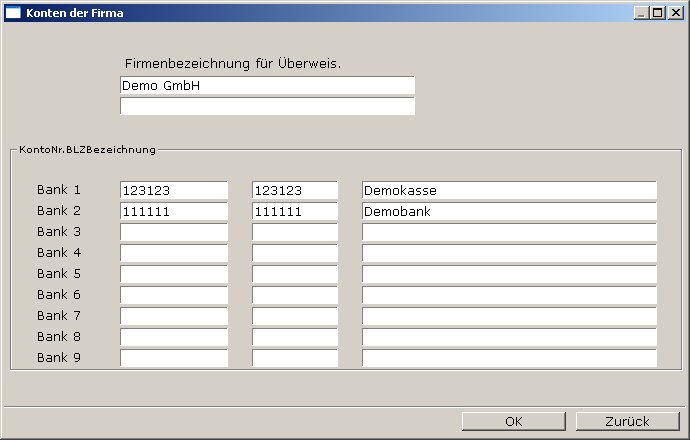Focus the Bank 4 BLZ field
This screenshot has width=690, height=440.
pos(295,253)
